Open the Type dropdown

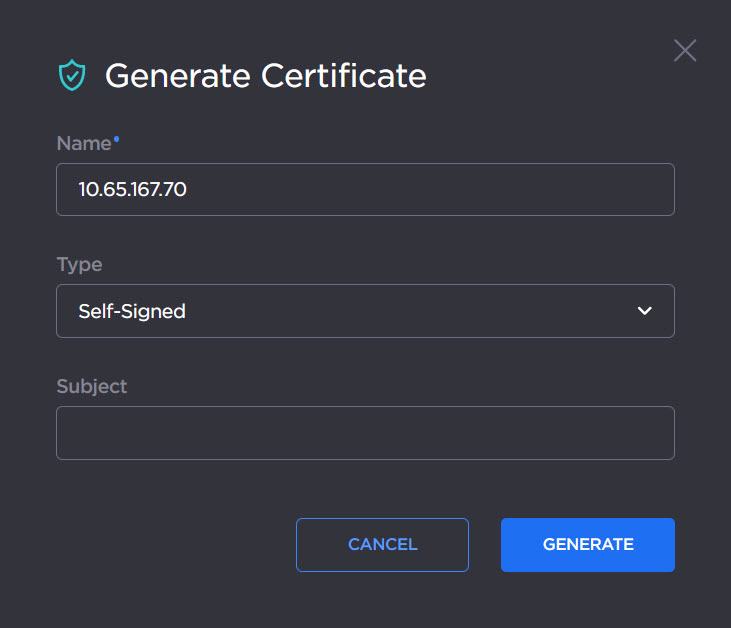tap(365, 311)
